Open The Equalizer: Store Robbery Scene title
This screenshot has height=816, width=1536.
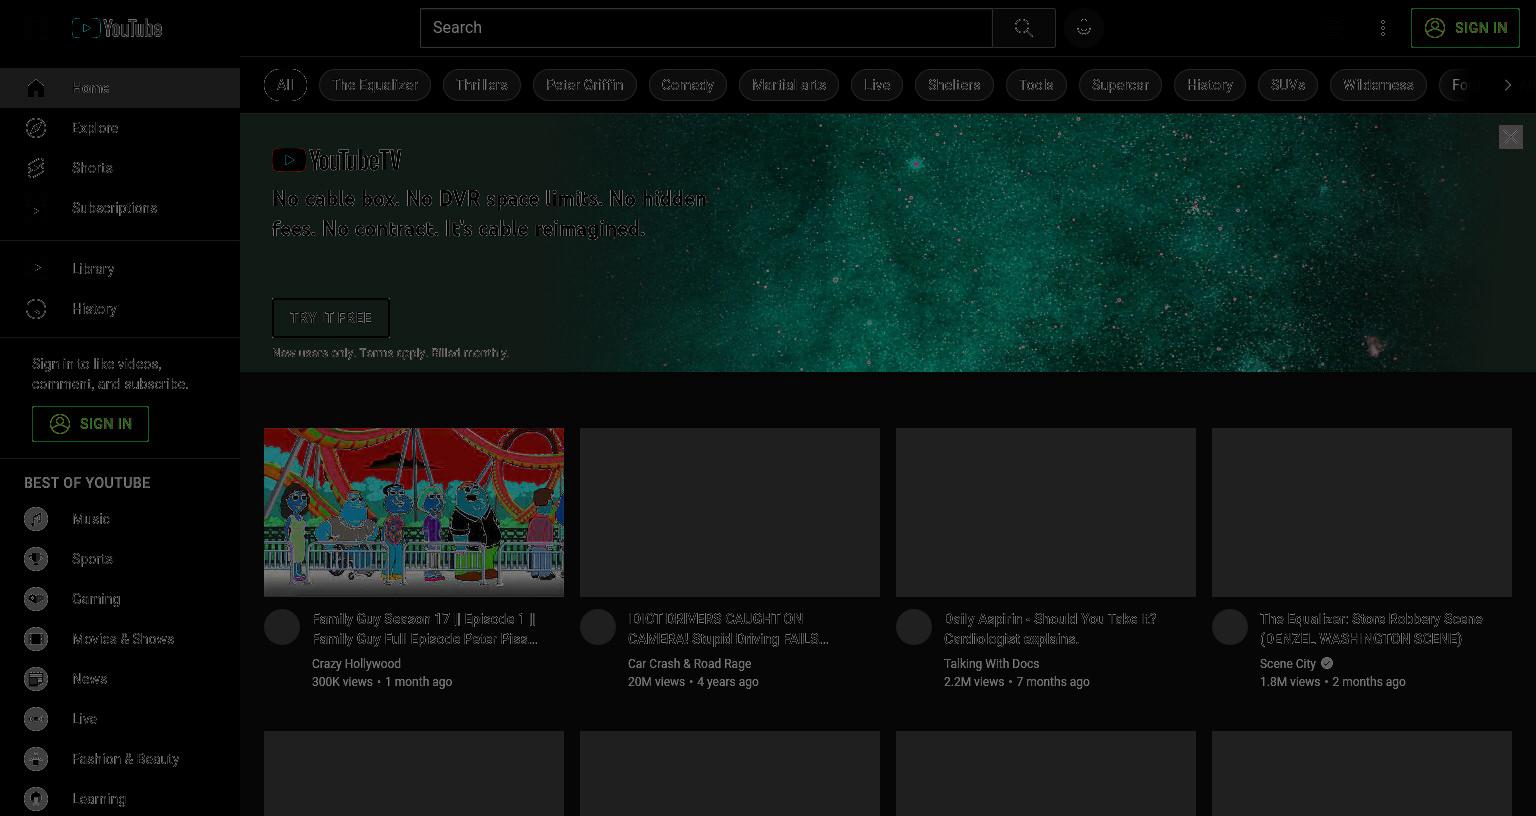[1371, 629]
